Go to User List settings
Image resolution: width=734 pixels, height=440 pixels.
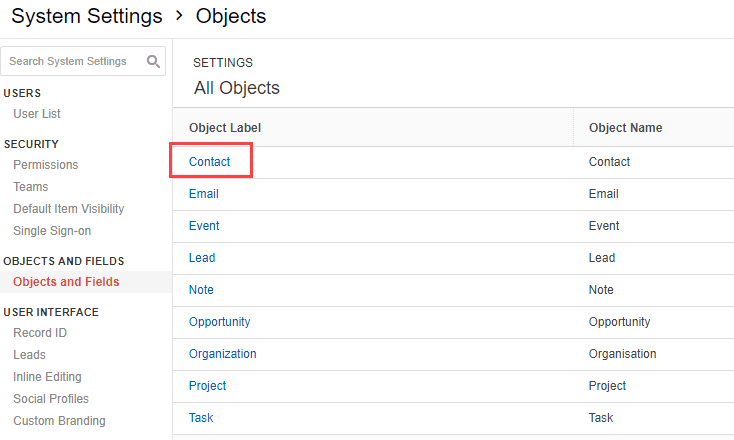37,114
